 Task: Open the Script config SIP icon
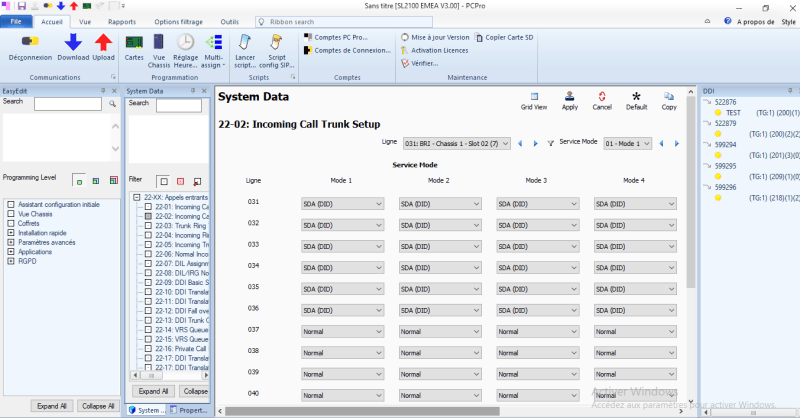click(x=277, y=42)
